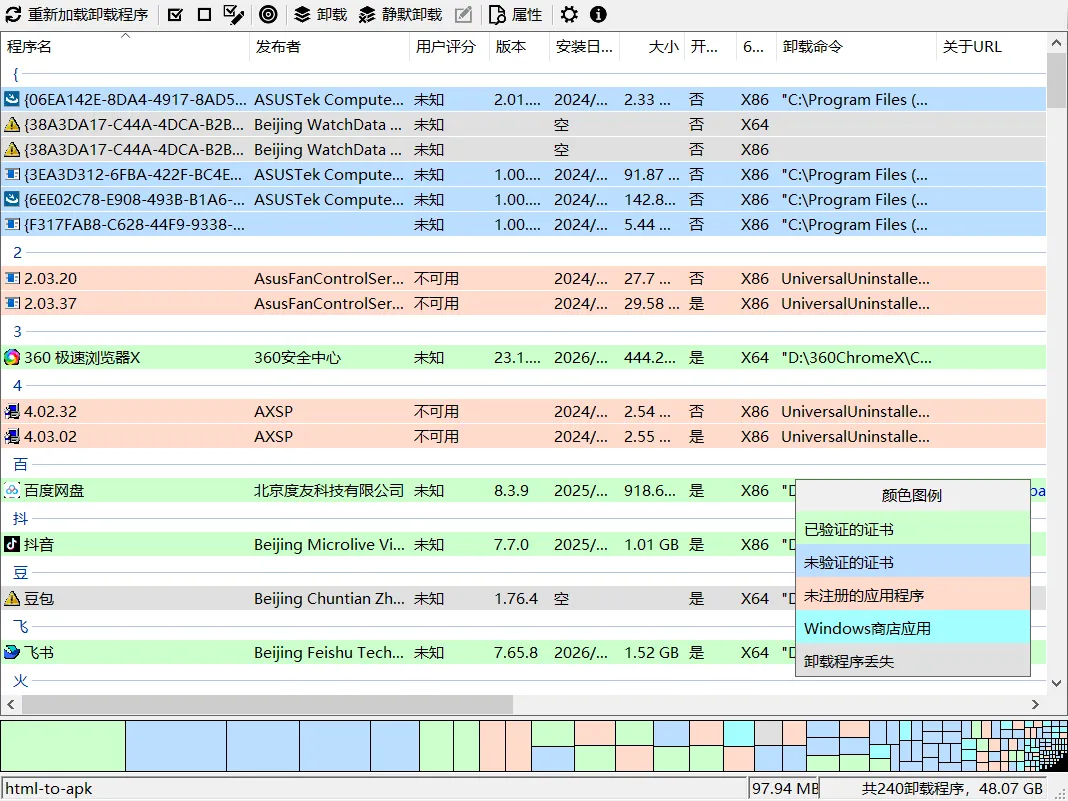Click the deselect all empty box icon

204,14
